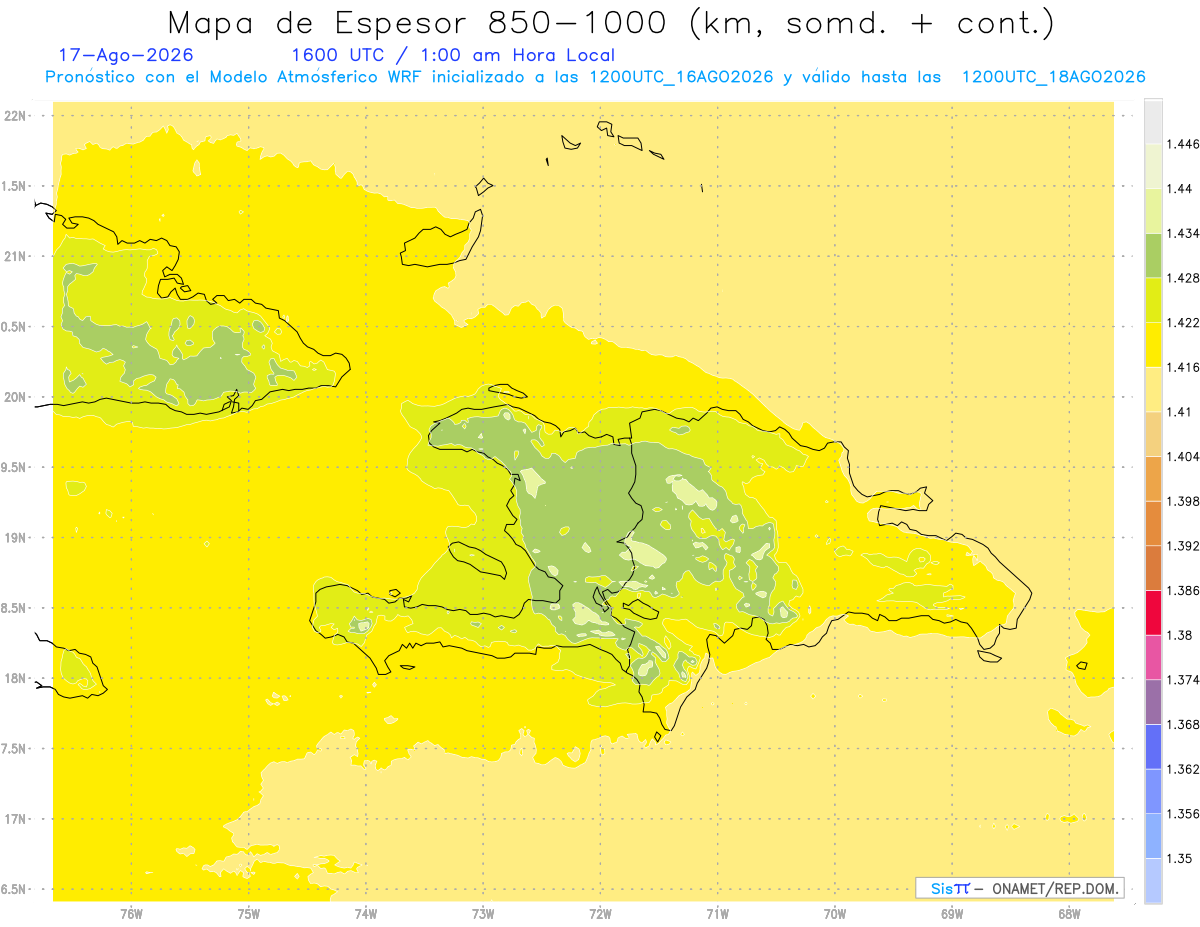Select the 69W longitude axis label
1200x927 pixels.
(x=952, y=914)
